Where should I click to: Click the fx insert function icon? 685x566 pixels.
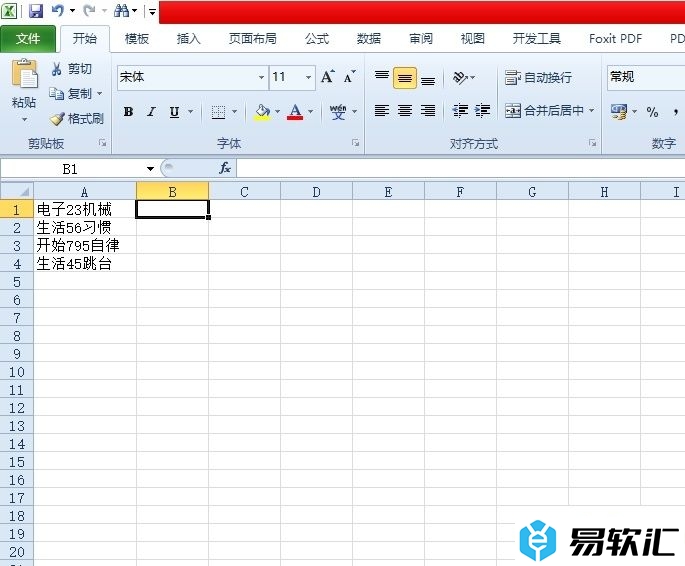(225, 168)
